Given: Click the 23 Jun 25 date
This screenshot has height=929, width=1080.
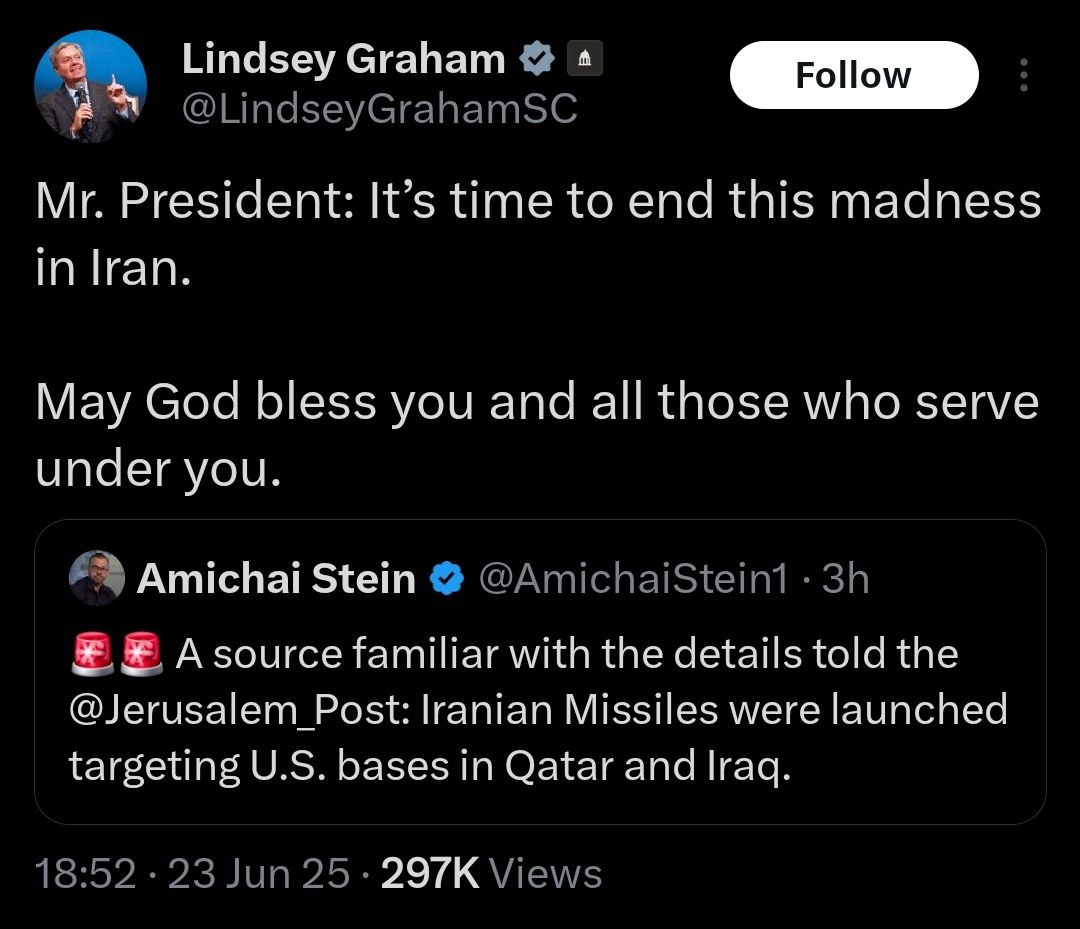Looking at the screenshot, I should (259, 874).
